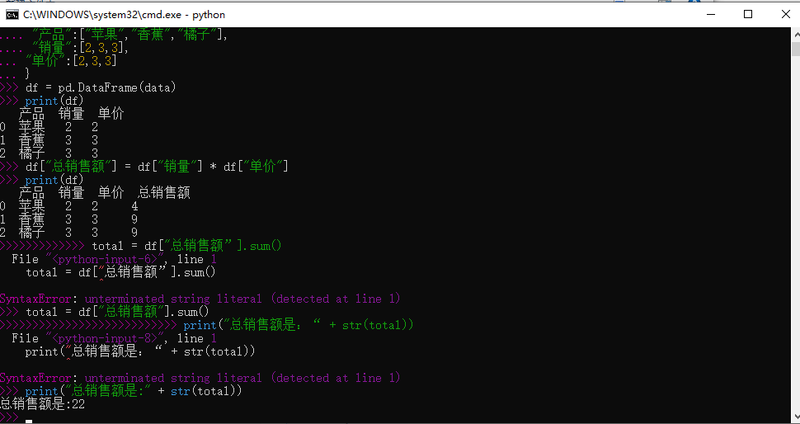The height and width of the screenshot is (424, 800).
Task: Click the output line 总销售额是:22
Action: pyautogui.click(x=42, y=405)
